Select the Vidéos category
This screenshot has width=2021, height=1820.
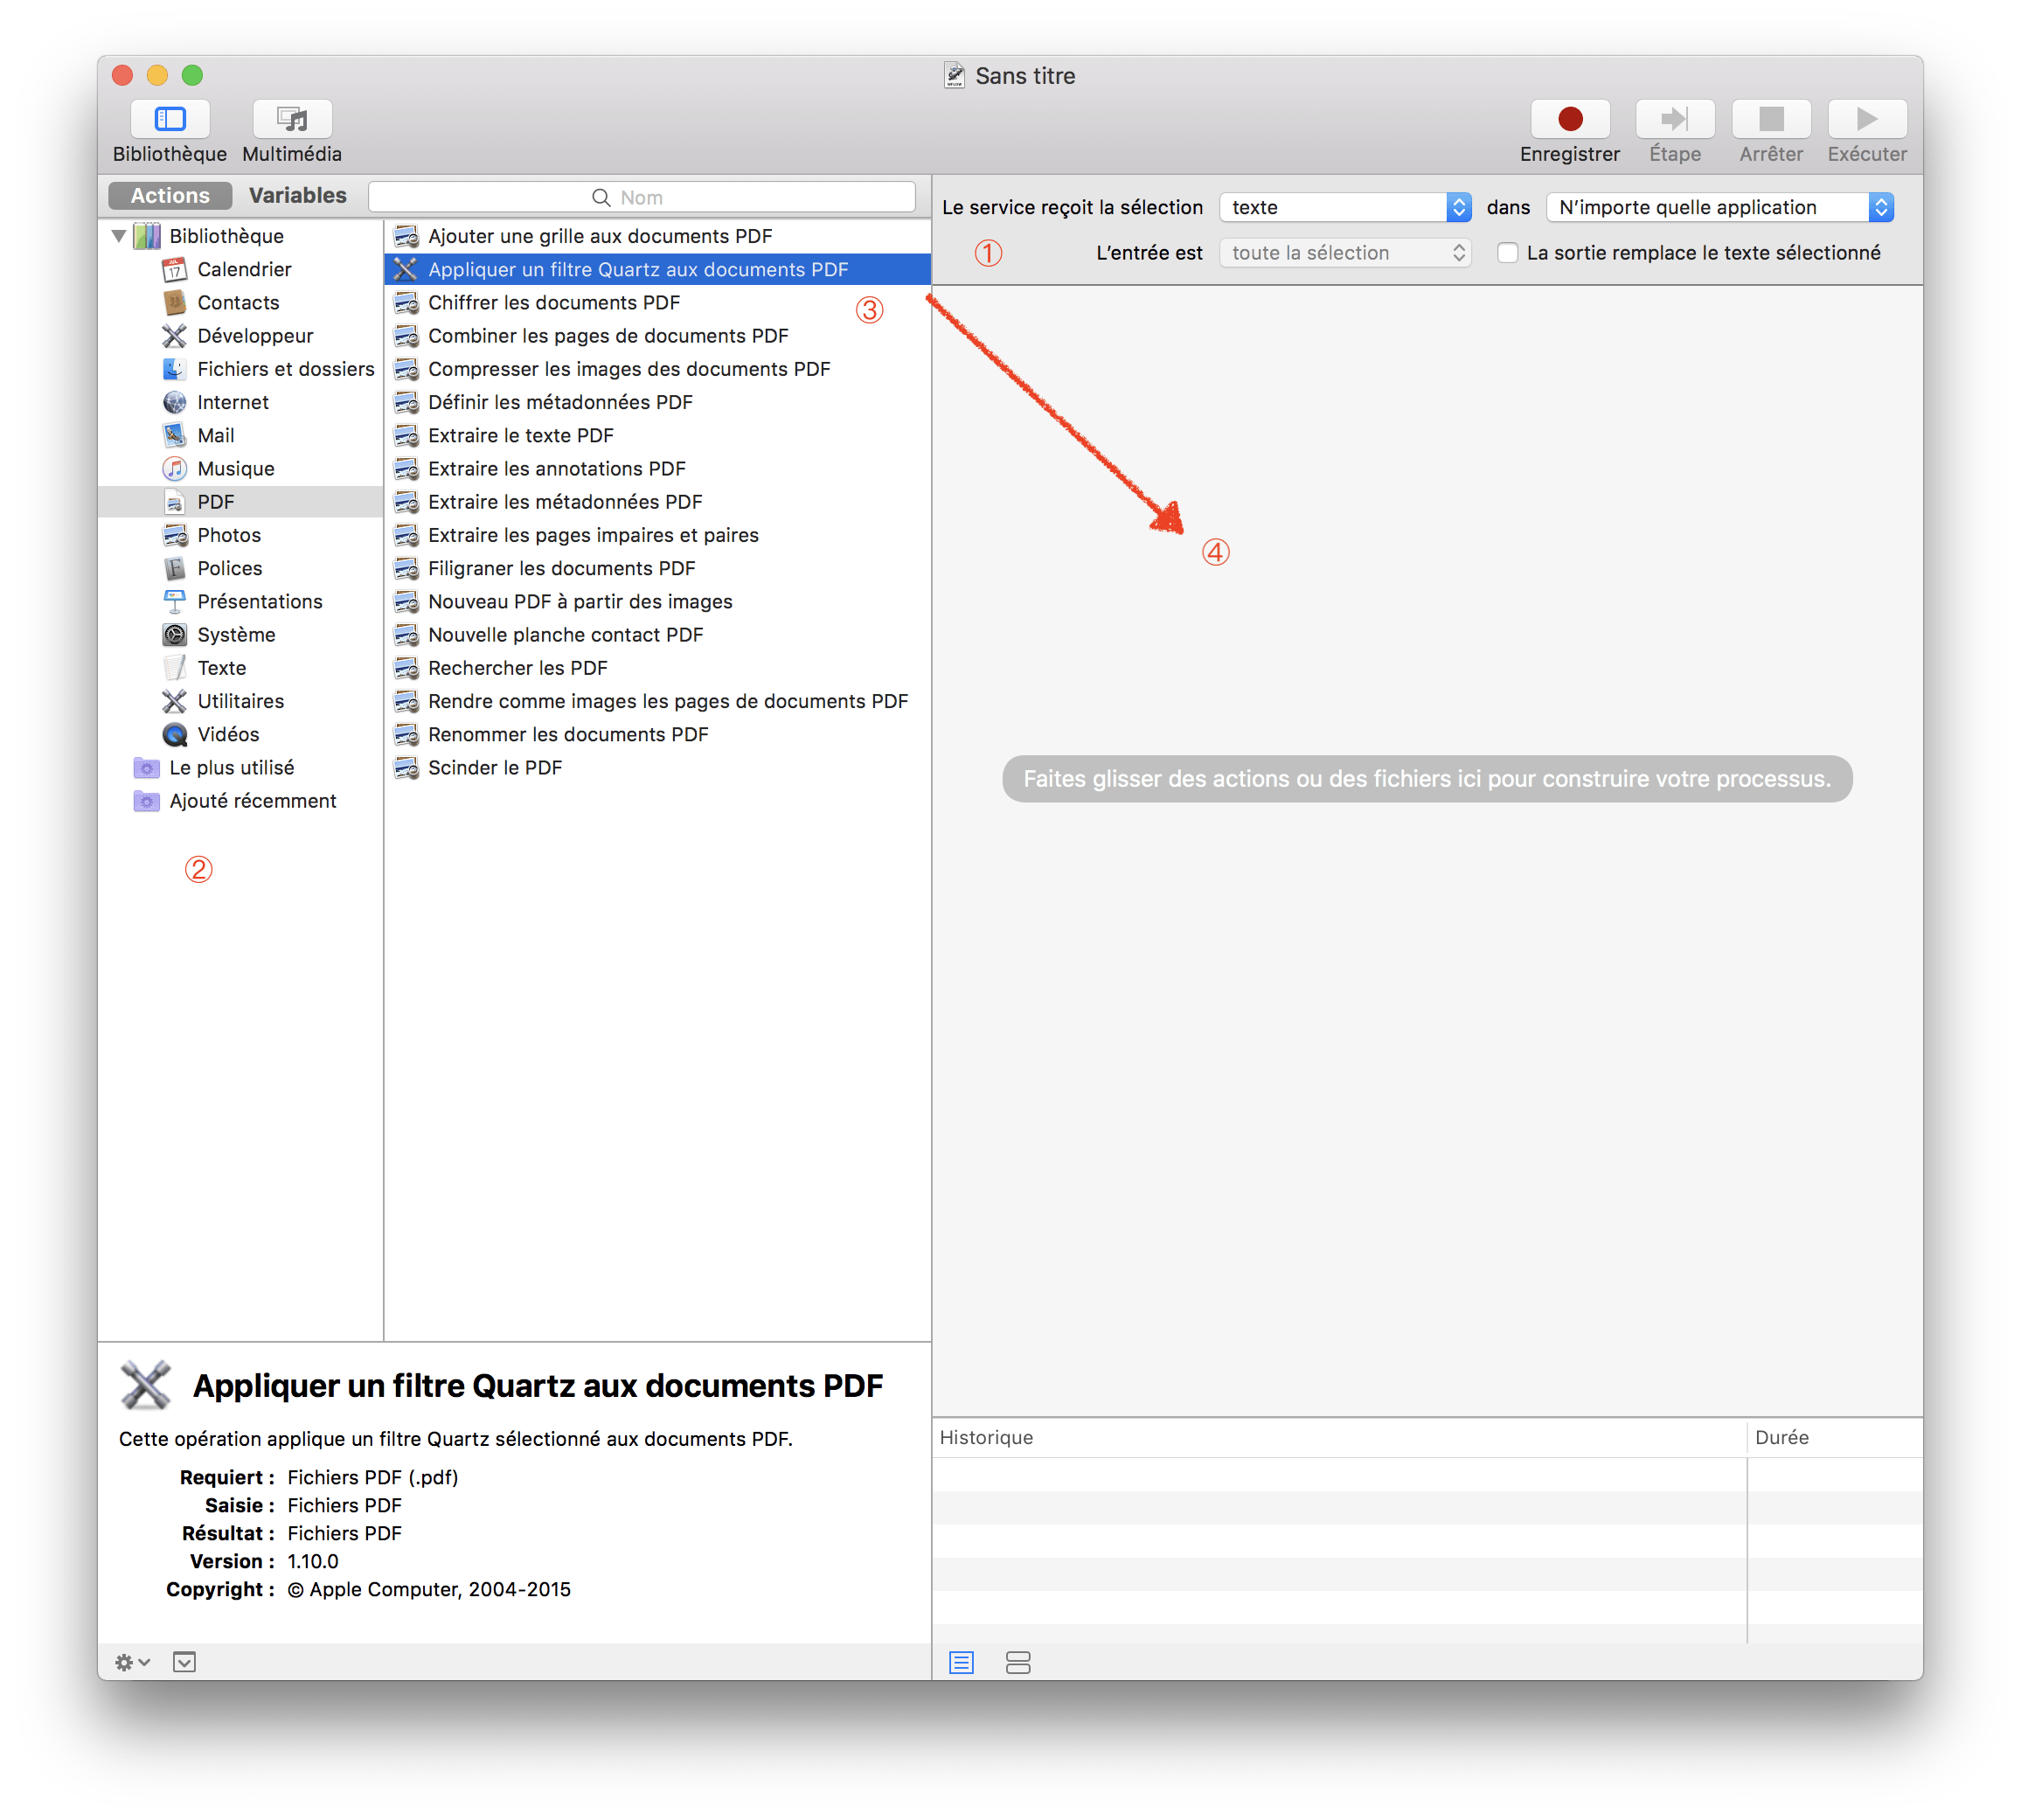tap(241, 734)
